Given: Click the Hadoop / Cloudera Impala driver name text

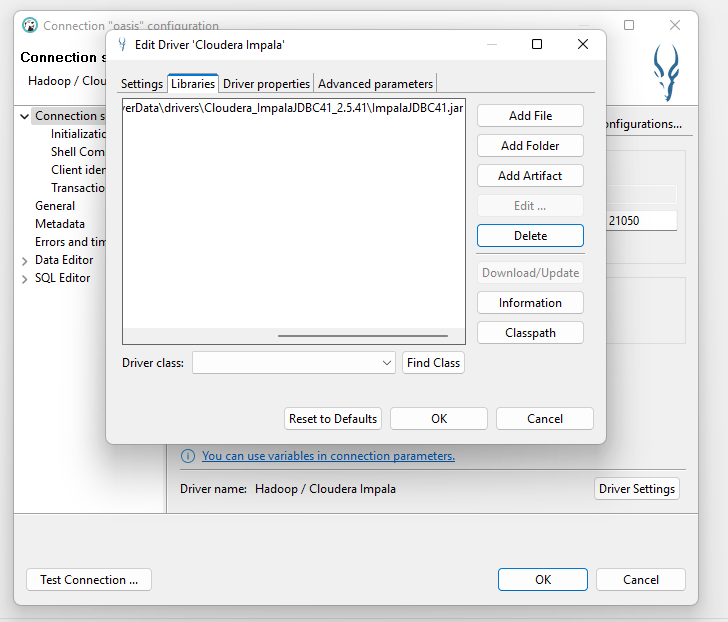Looking at the screenshot, I should [x=325, y=489].
